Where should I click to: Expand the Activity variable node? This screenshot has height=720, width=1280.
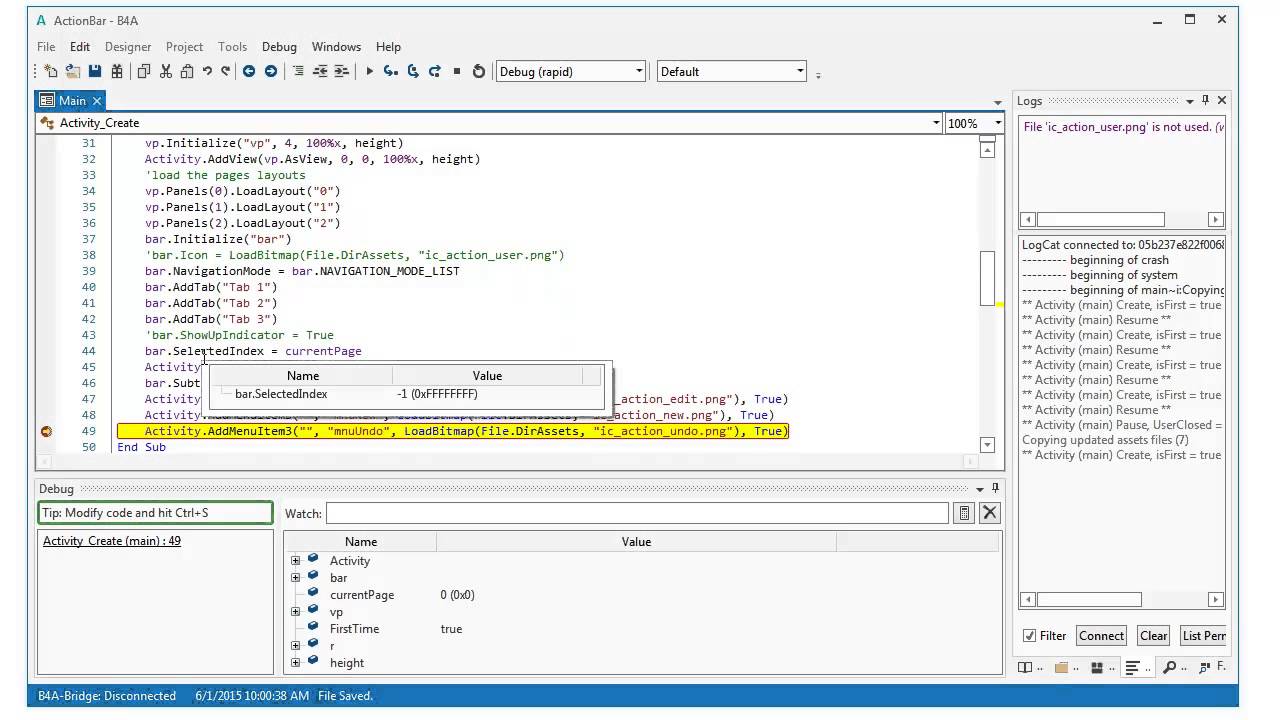(295, 561)
